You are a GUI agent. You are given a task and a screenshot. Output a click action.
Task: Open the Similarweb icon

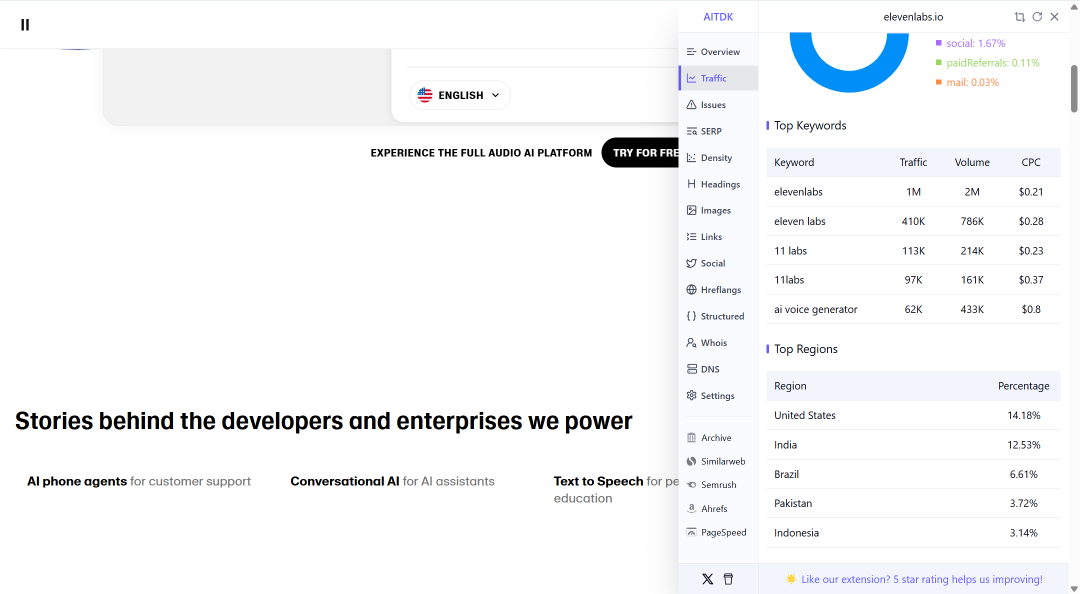[x=691, y=461]
